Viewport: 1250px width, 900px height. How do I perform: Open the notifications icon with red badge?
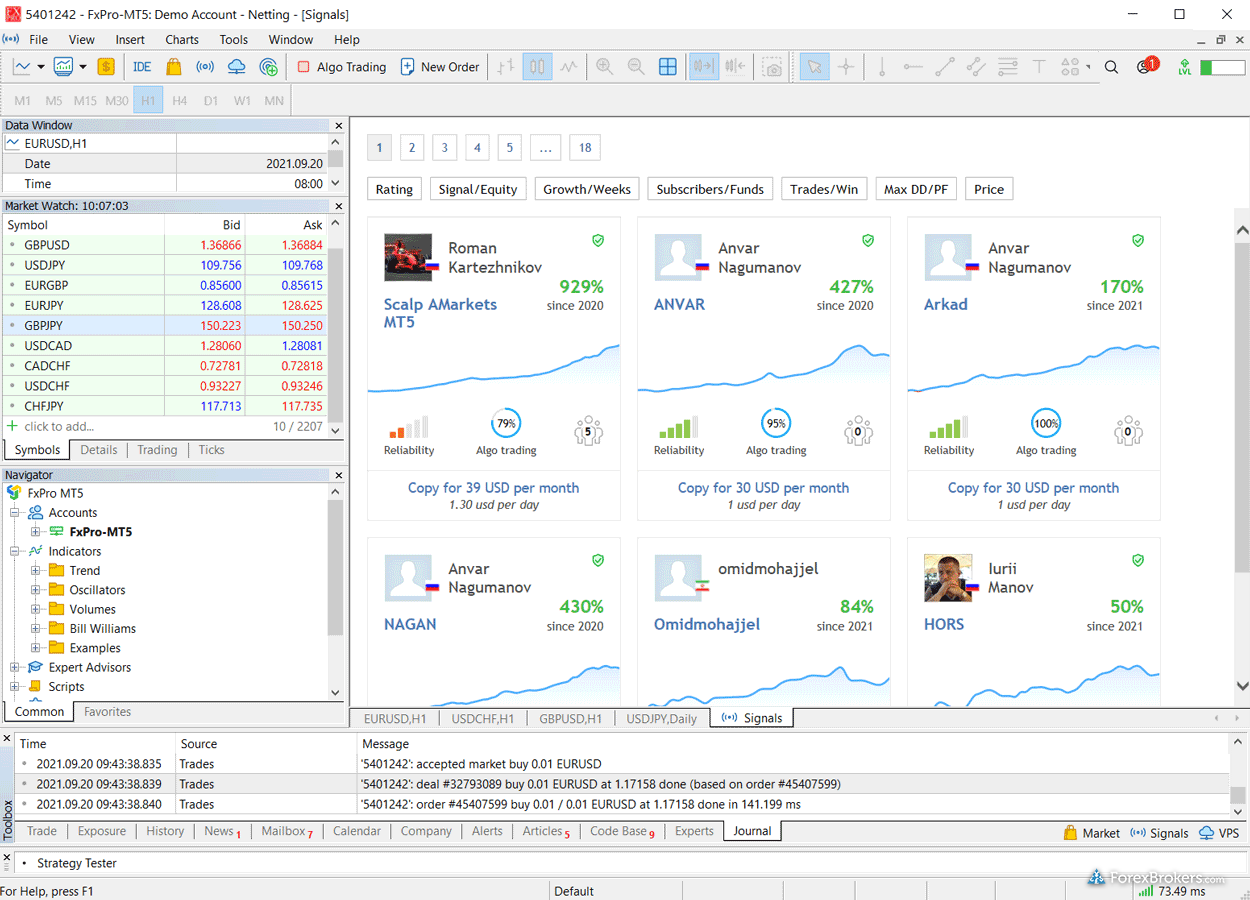click(x=1145, y=67)
